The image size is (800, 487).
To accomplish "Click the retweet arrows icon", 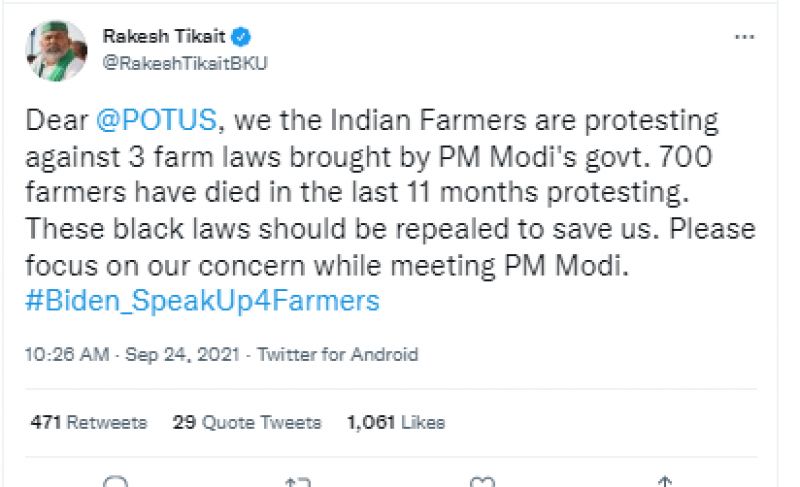I will click(x=298, y=482).
